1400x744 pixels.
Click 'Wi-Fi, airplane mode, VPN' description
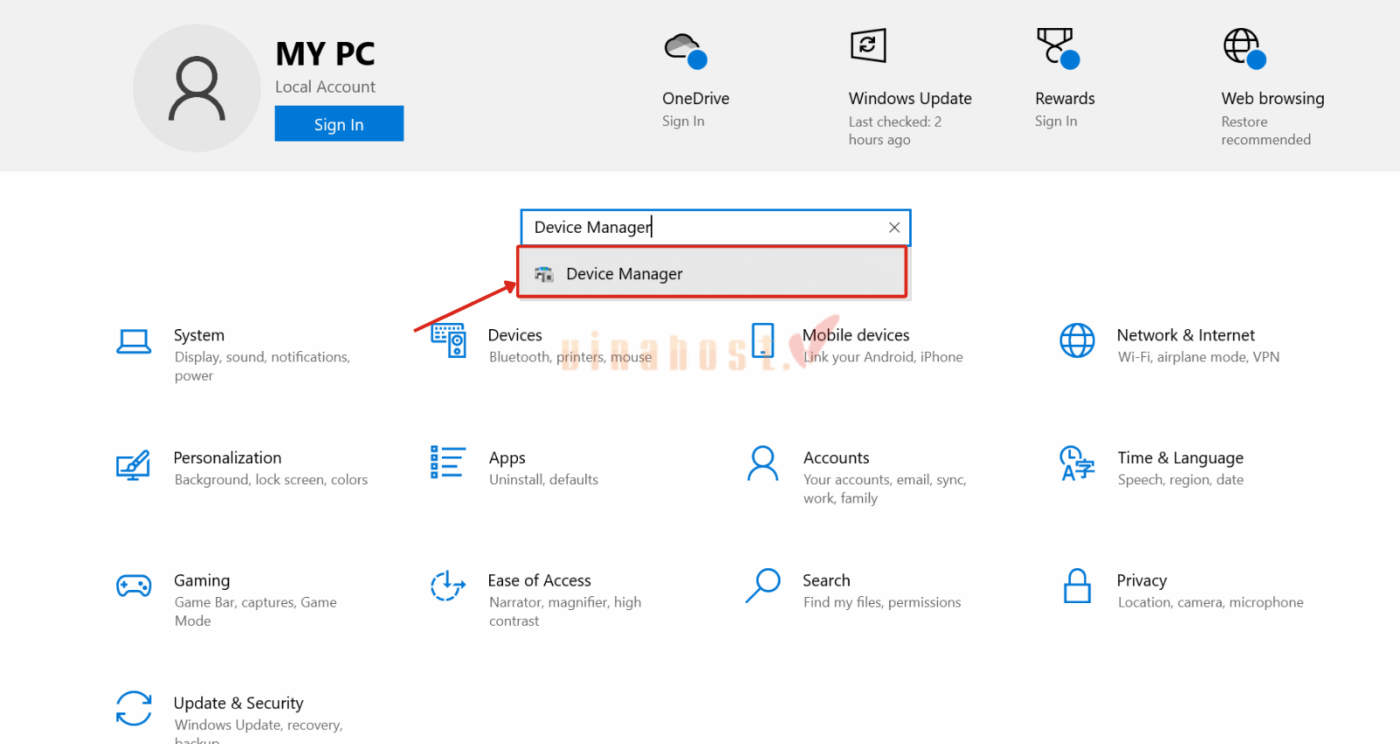1199,357
